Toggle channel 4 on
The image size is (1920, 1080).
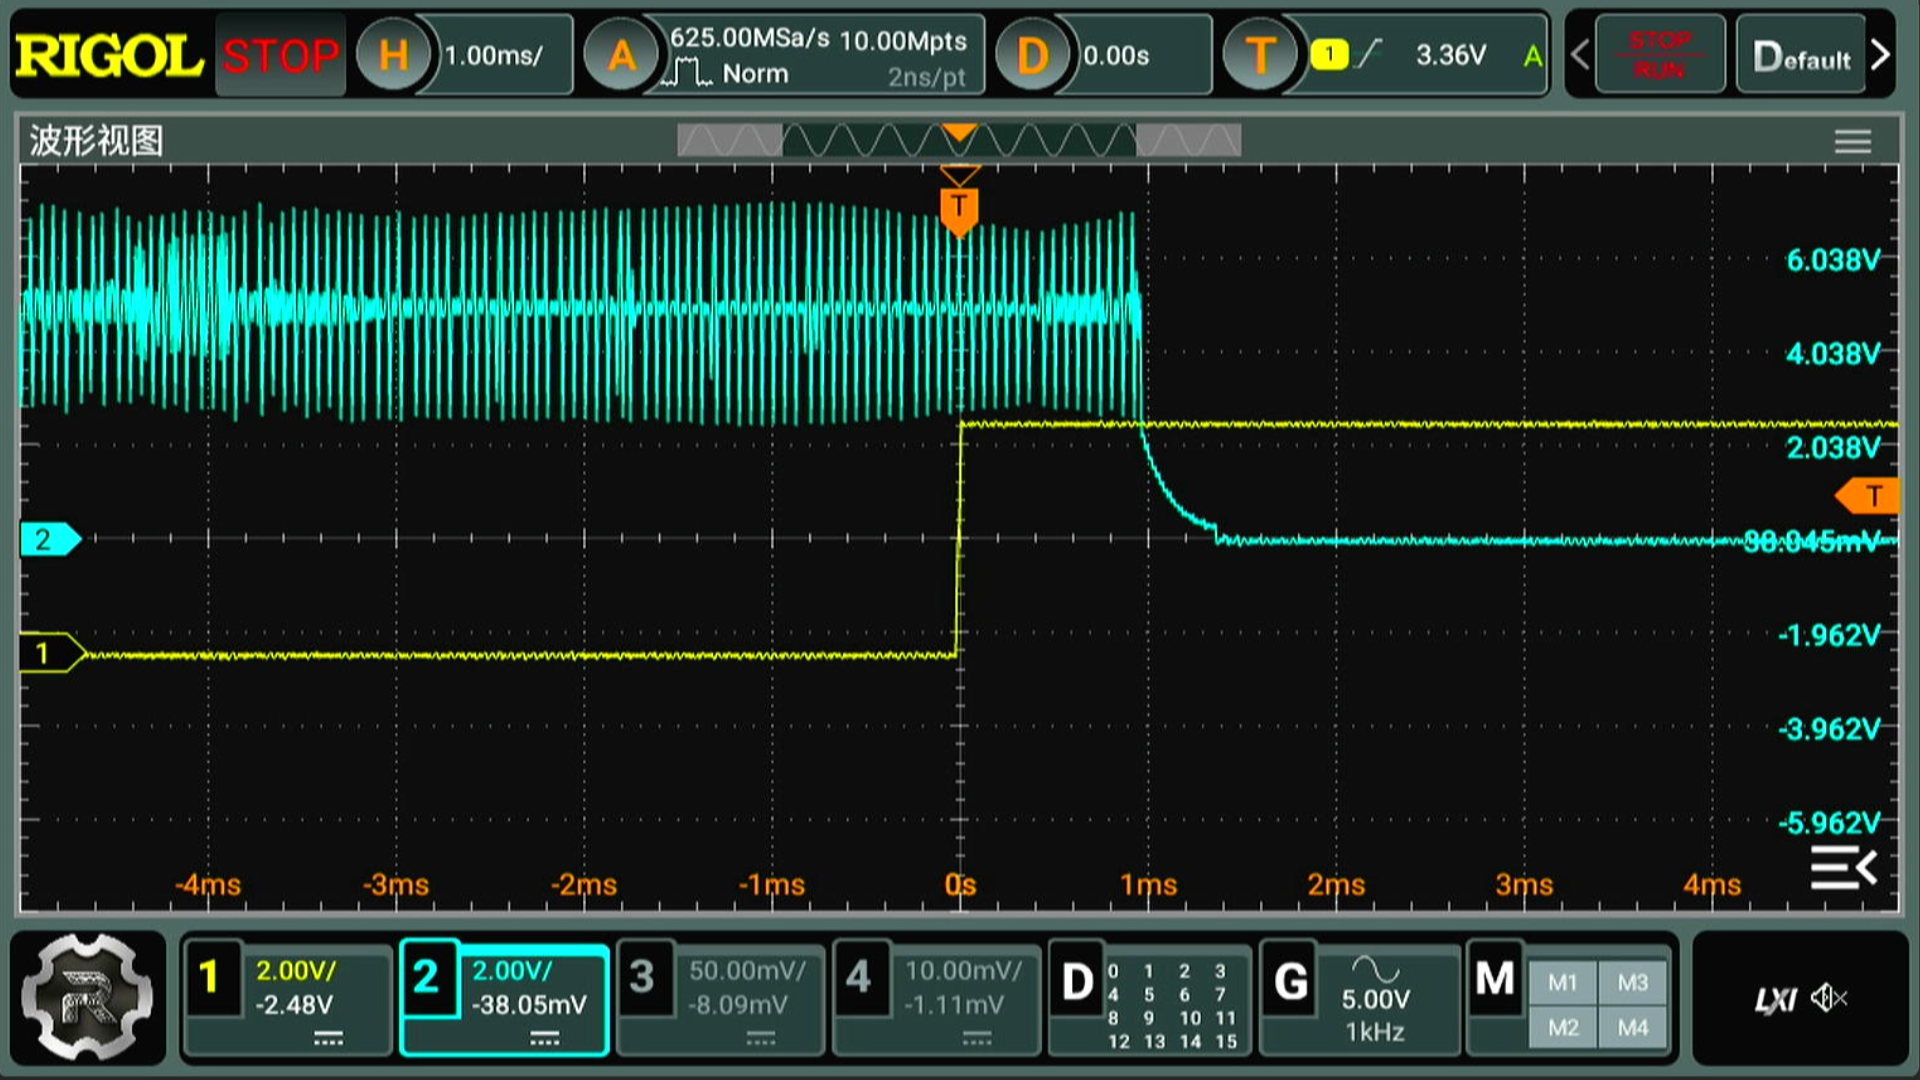click(858, 977)
